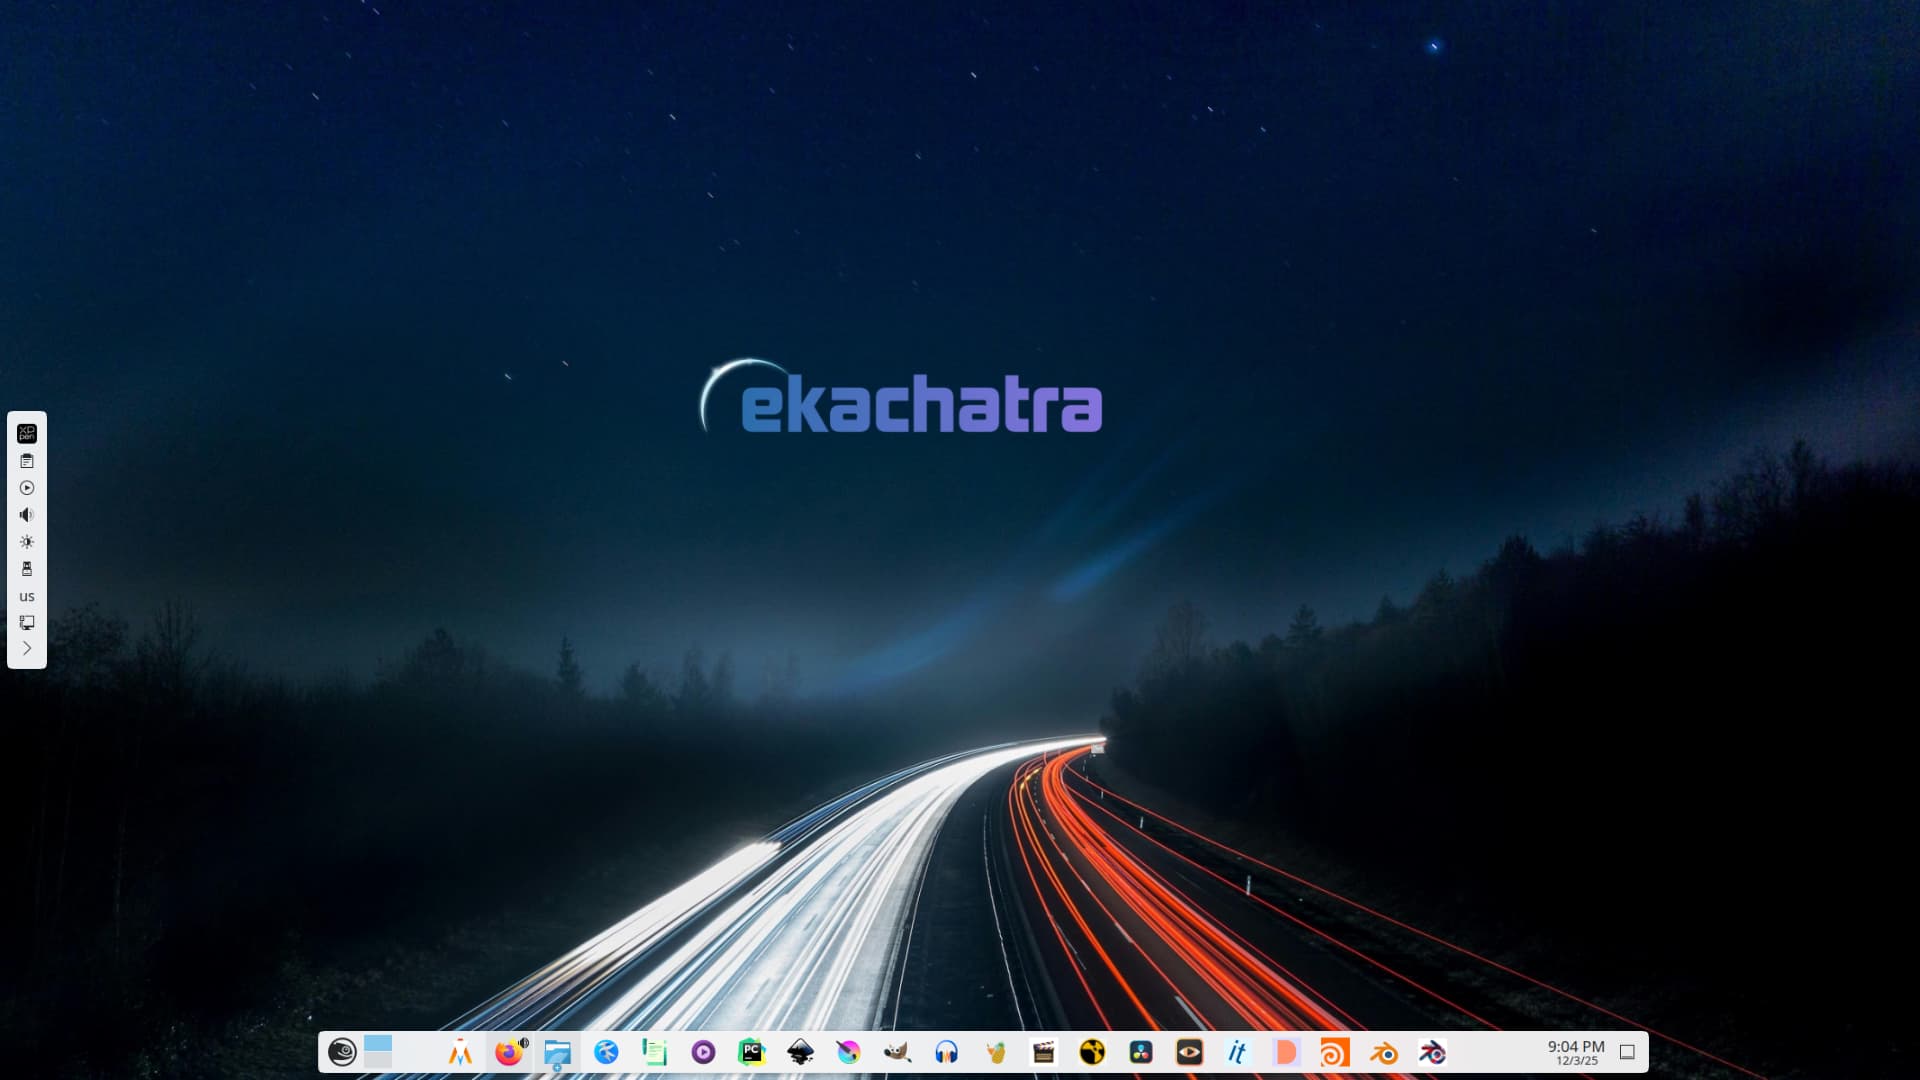Open the XP-Pen tray icon

(27, 433)
